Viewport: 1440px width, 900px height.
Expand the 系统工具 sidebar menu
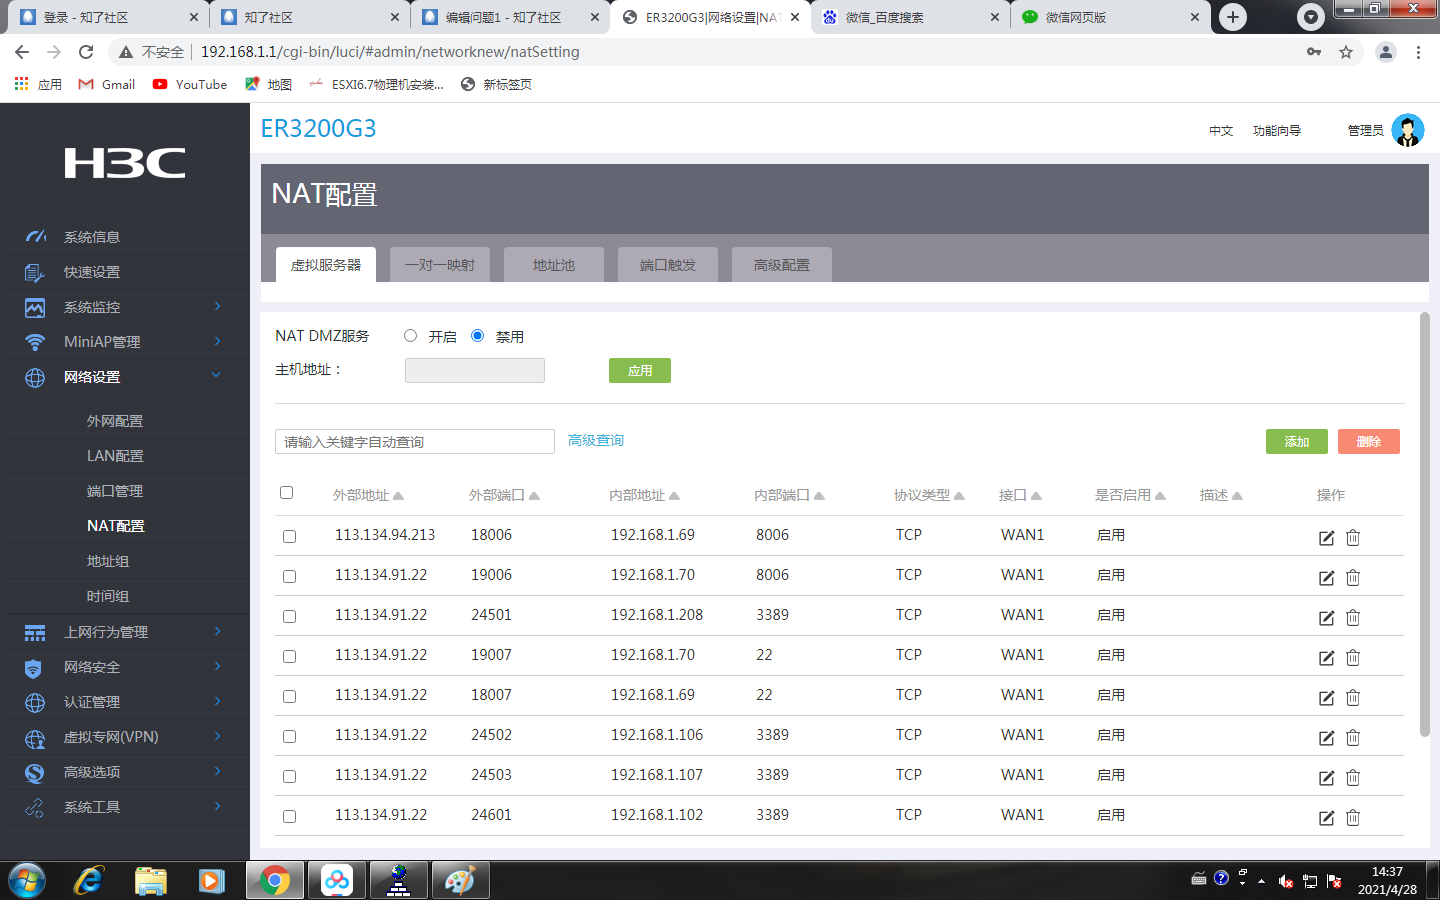(125, 807)
